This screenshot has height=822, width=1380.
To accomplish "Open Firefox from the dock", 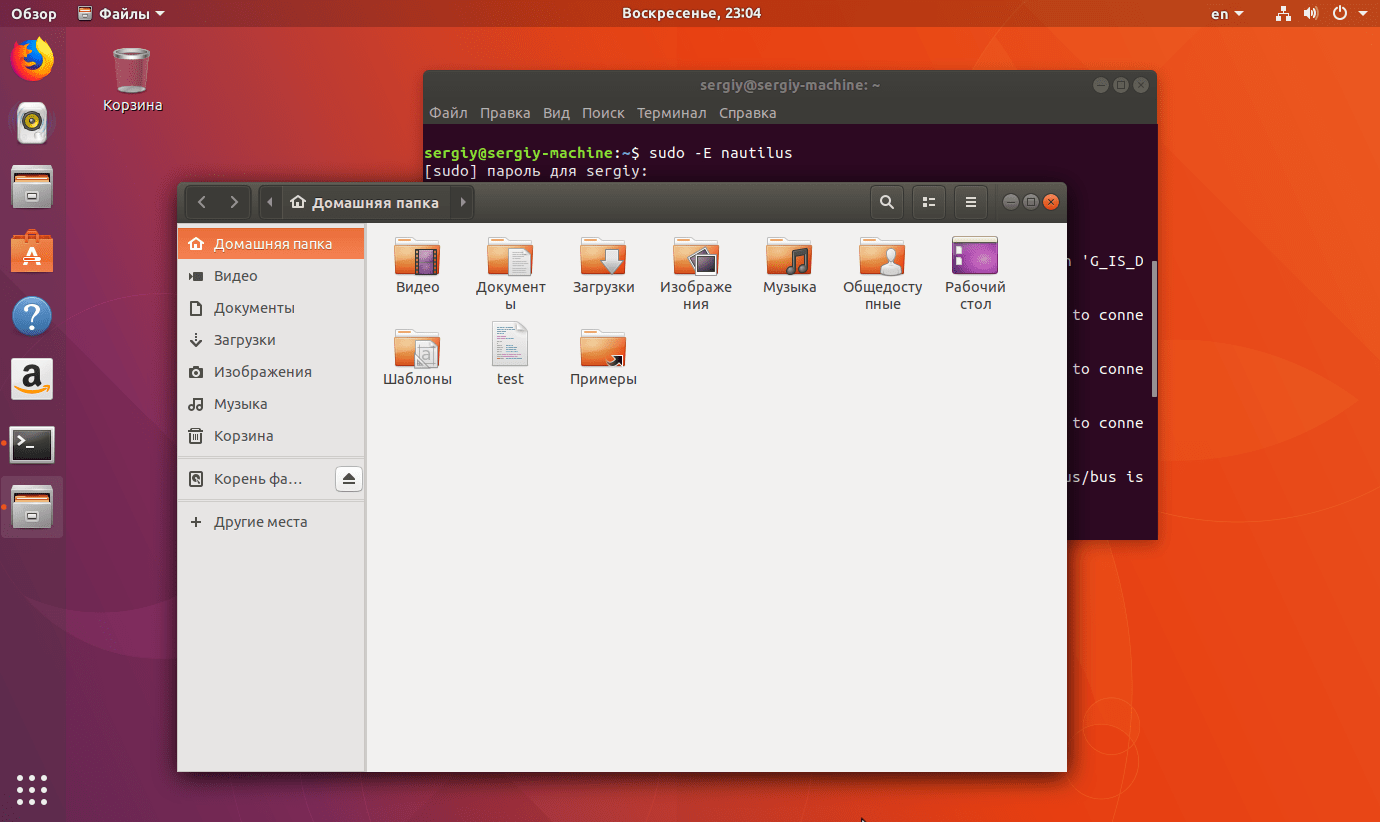I will click(32, 59).
